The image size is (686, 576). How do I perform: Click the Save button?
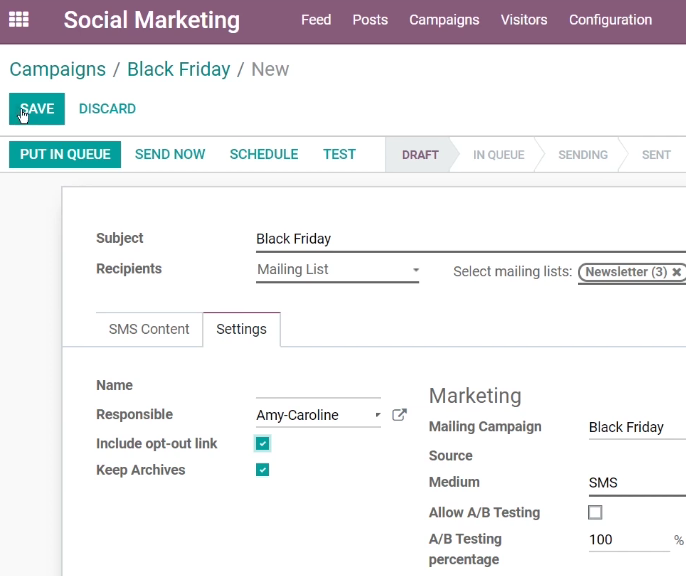(37, 109)
